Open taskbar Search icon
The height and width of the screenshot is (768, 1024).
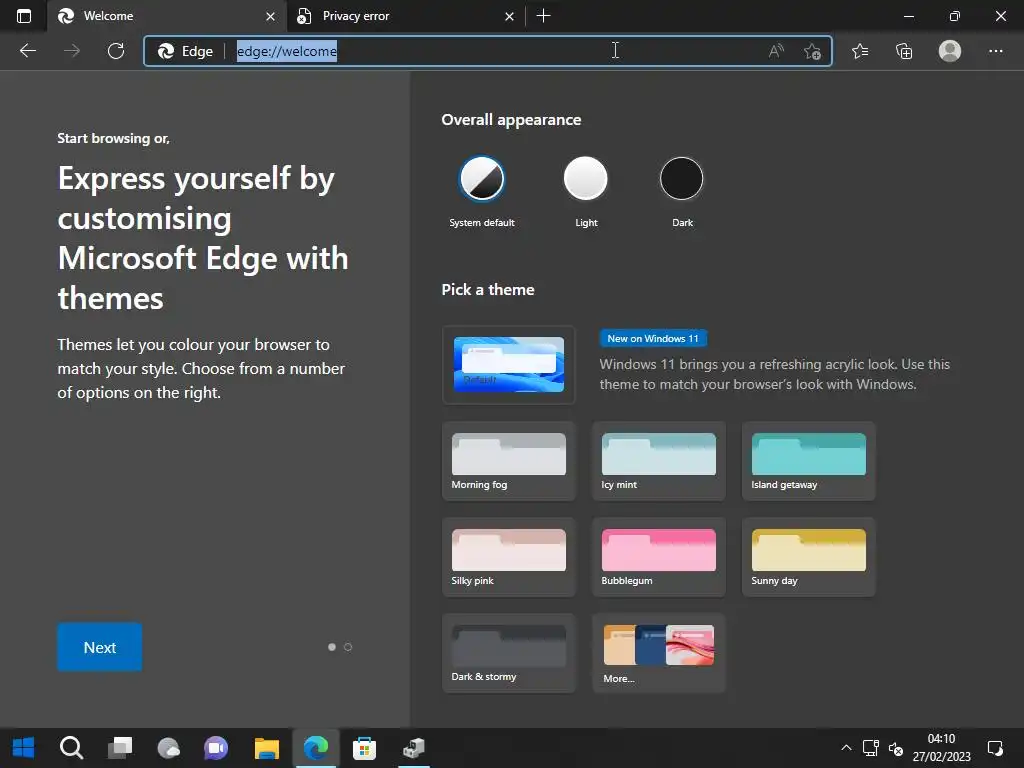click(x=71, y=748)
